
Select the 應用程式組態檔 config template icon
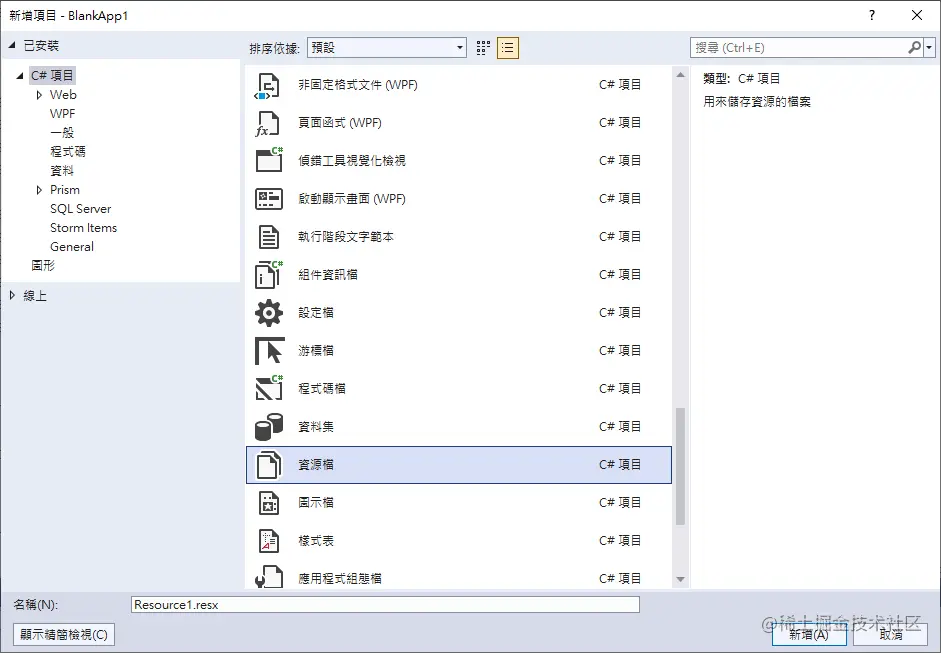point(268,577)
